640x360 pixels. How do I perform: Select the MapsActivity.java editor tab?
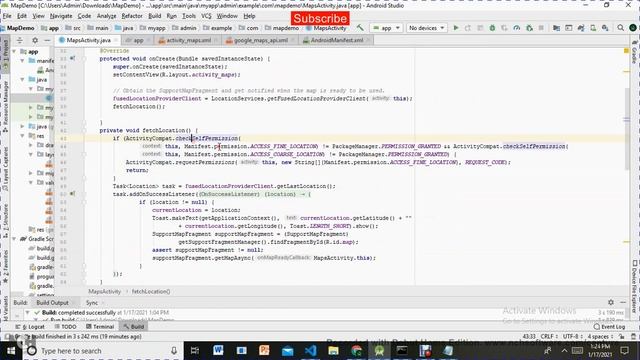click(88, 40)
